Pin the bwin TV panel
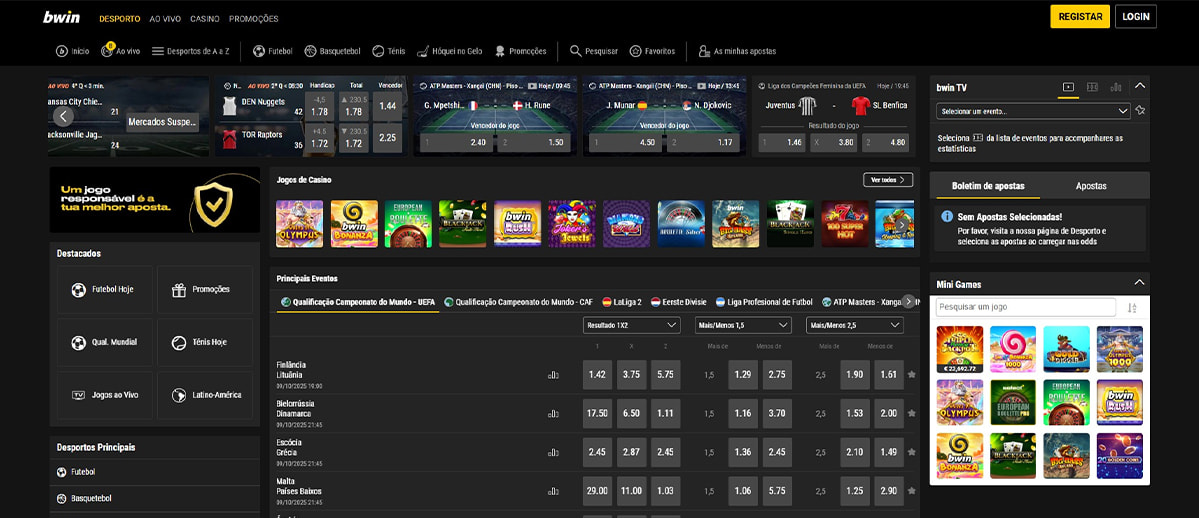Image resolution: width=1199 pixels, height=518 pixels. click(x=1140, y=110)
